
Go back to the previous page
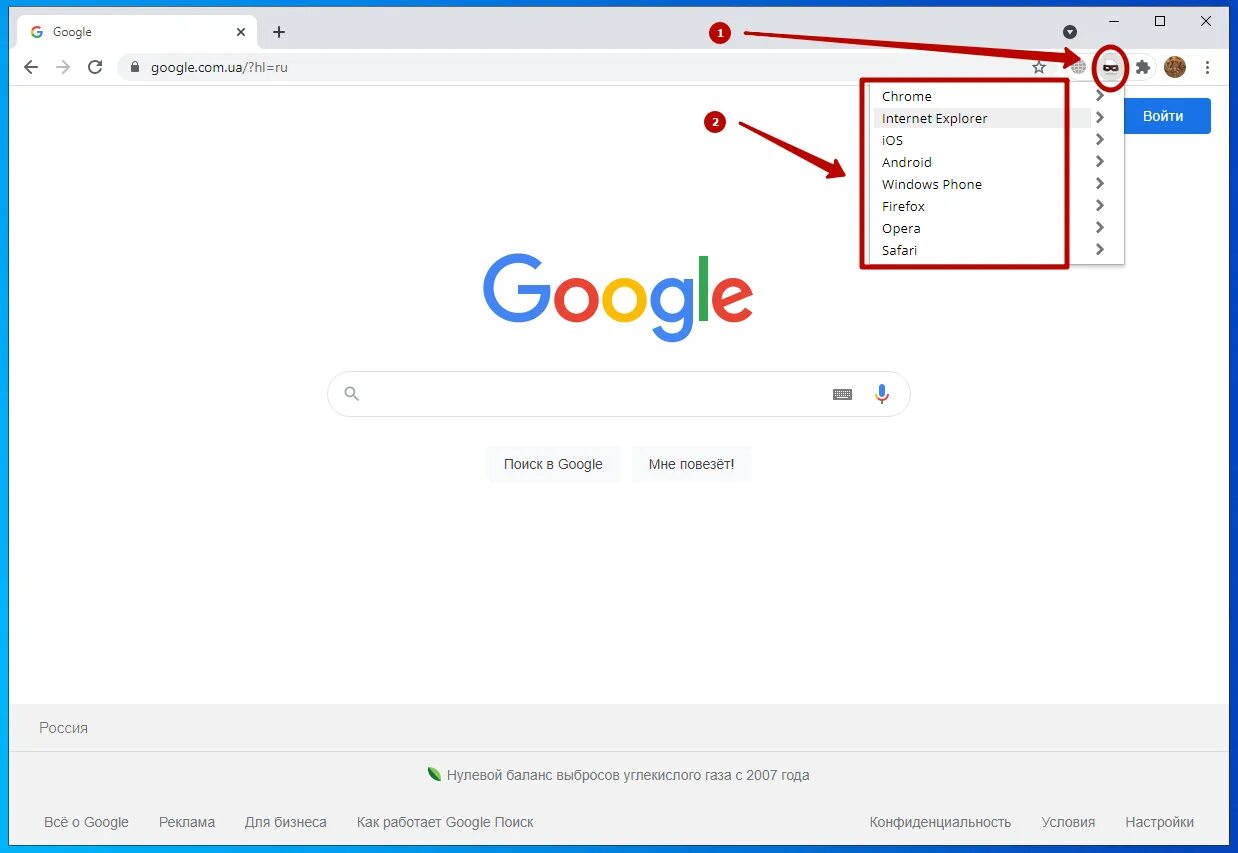click(31, 67)
